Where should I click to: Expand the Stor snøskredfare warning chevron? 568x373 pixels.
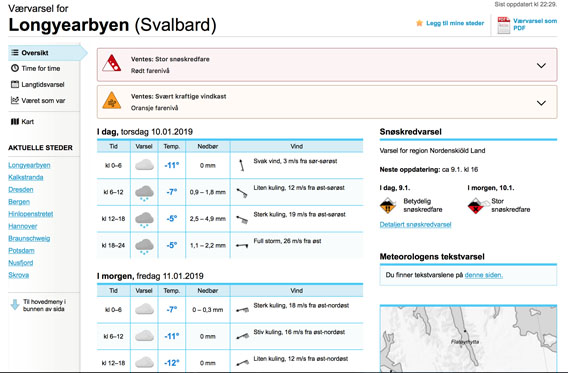(x=541, y=66)
